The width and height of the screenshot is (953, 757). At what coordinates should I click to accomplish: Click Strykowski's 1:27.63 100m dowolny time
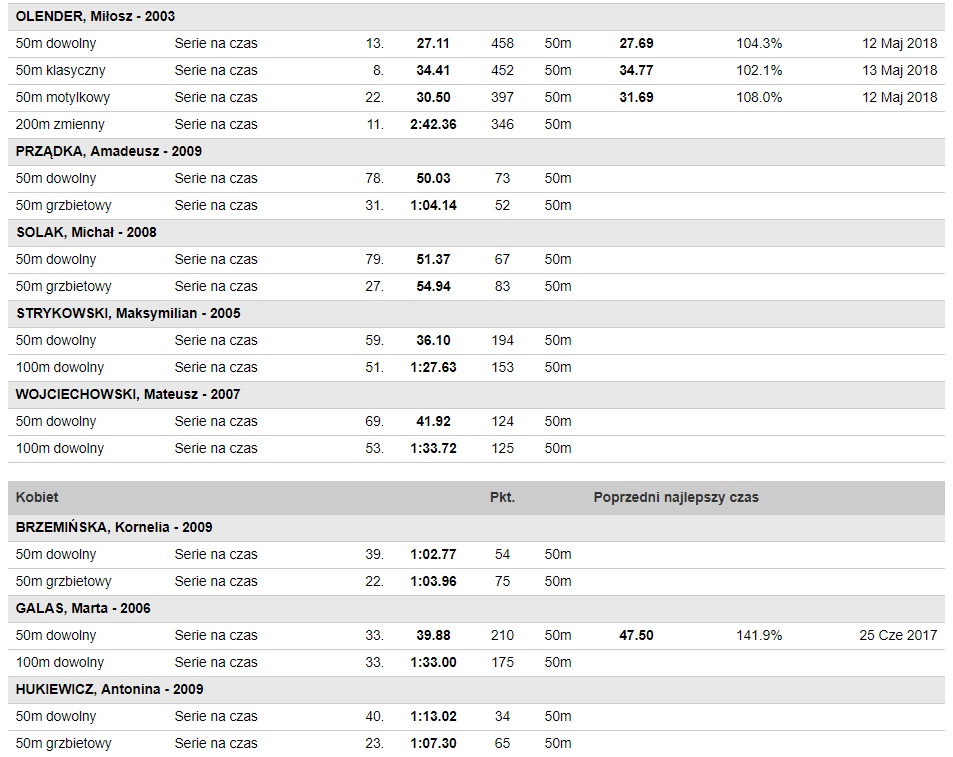433,367
